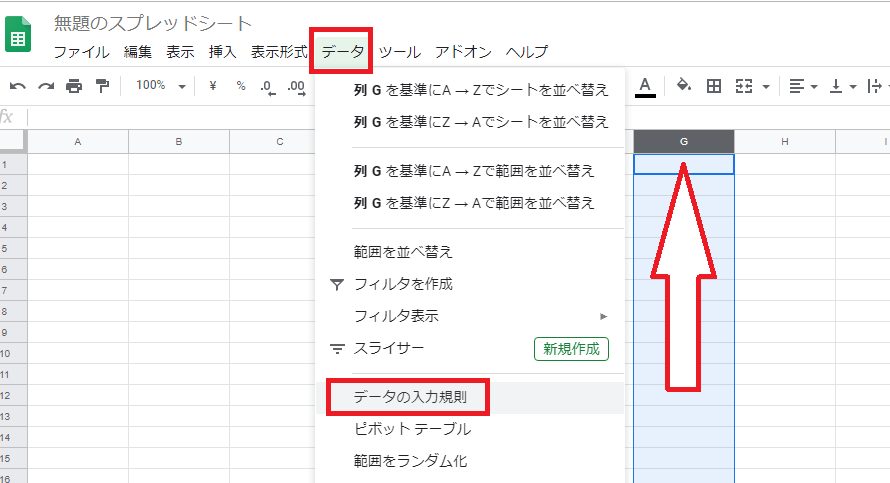Open the アドオン menu
Viewport: 890px width, 483px height.
coord(463,52)
